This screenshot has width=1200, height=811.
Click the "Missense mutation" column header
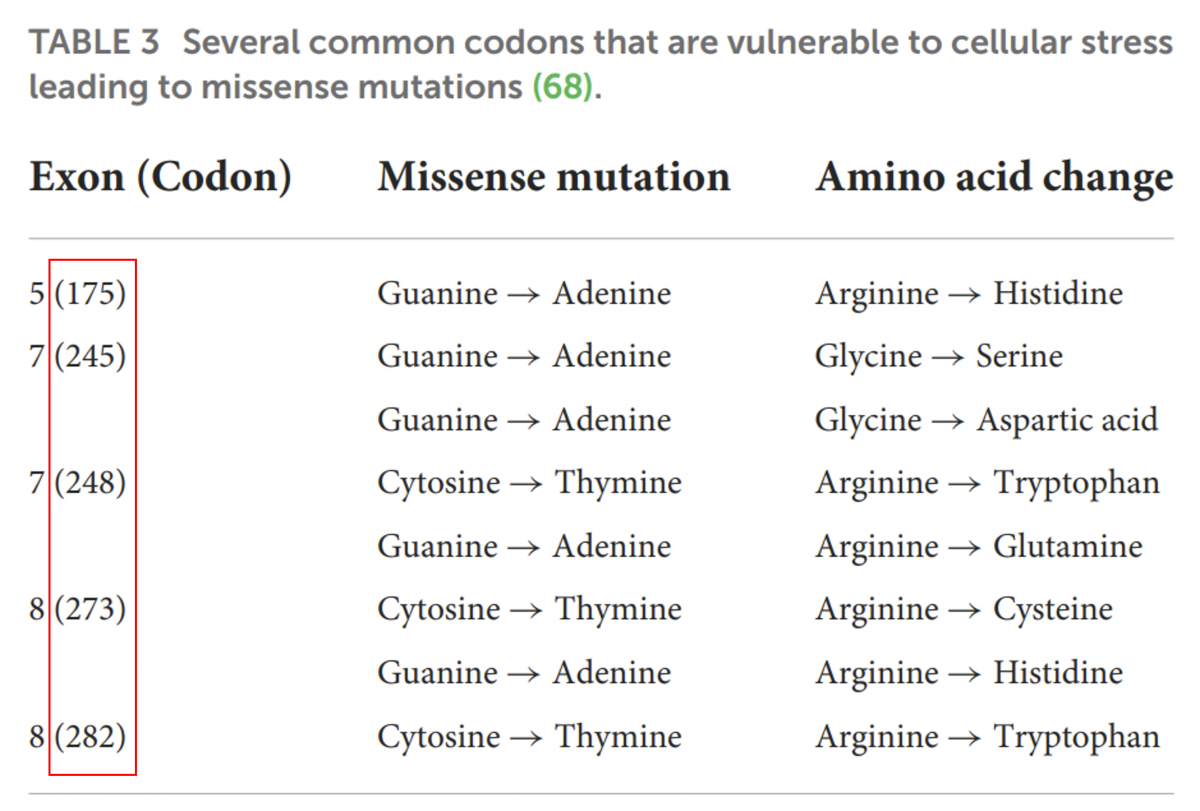(553, 177)
